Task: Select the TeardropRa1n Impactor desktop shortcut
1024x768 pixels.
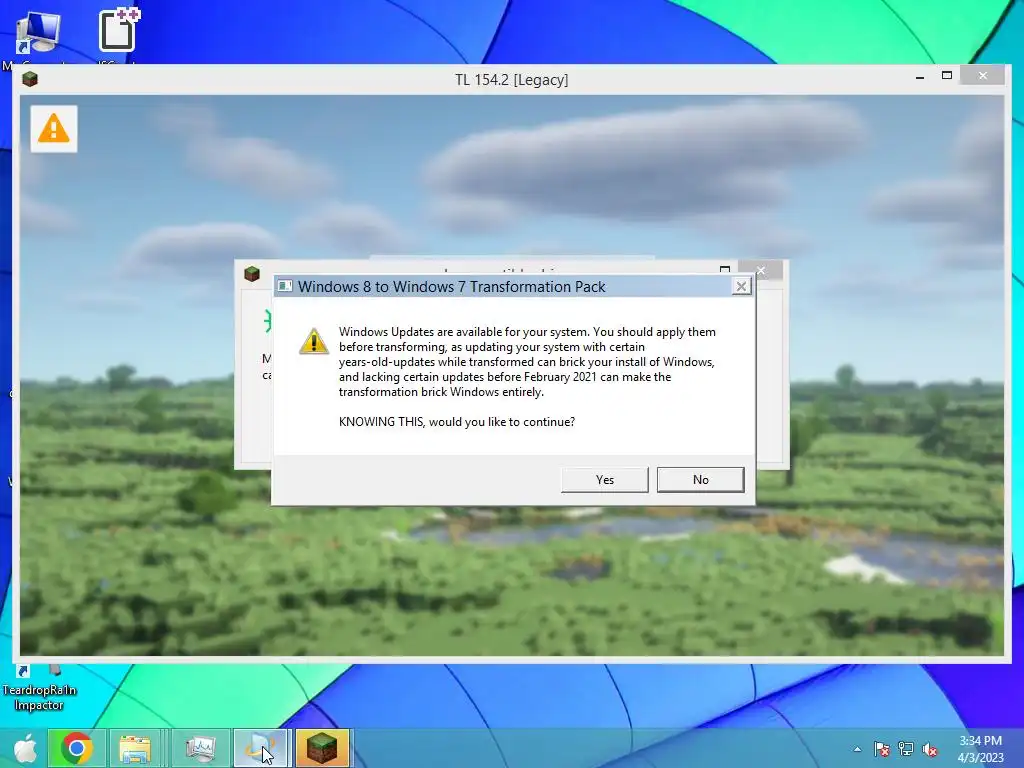Action: coord(39,688)
